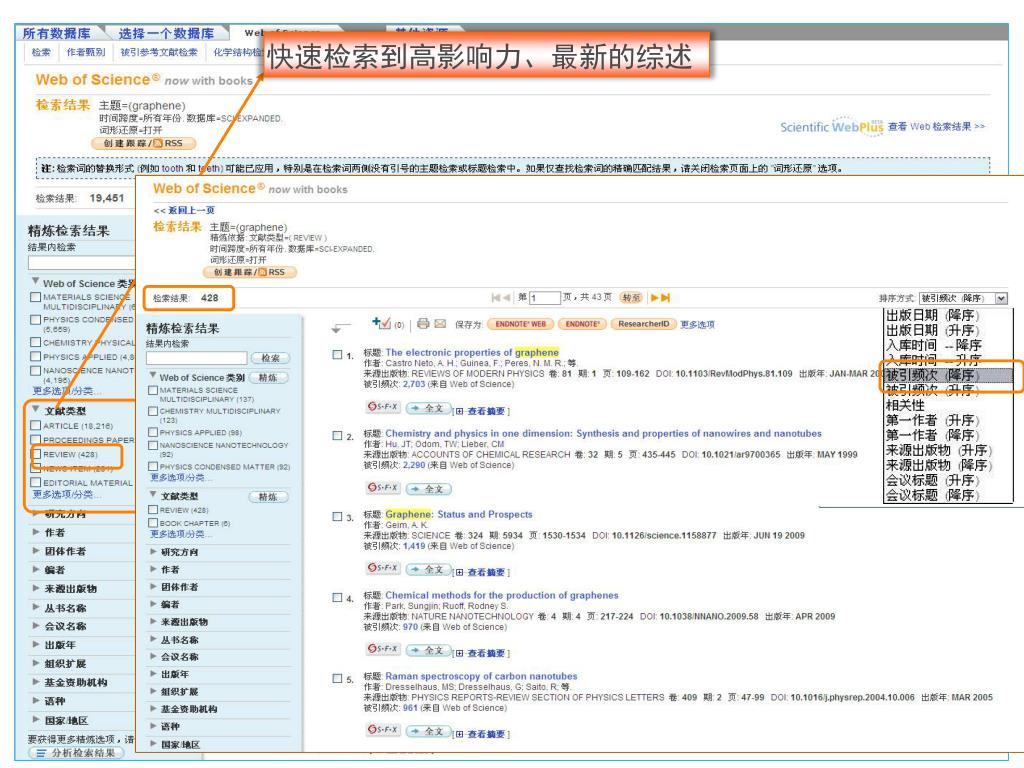This screenshot has height=768, width=1024.
Task: Open S·F·X link for Chemical methods result
Action: pos(383,649)
